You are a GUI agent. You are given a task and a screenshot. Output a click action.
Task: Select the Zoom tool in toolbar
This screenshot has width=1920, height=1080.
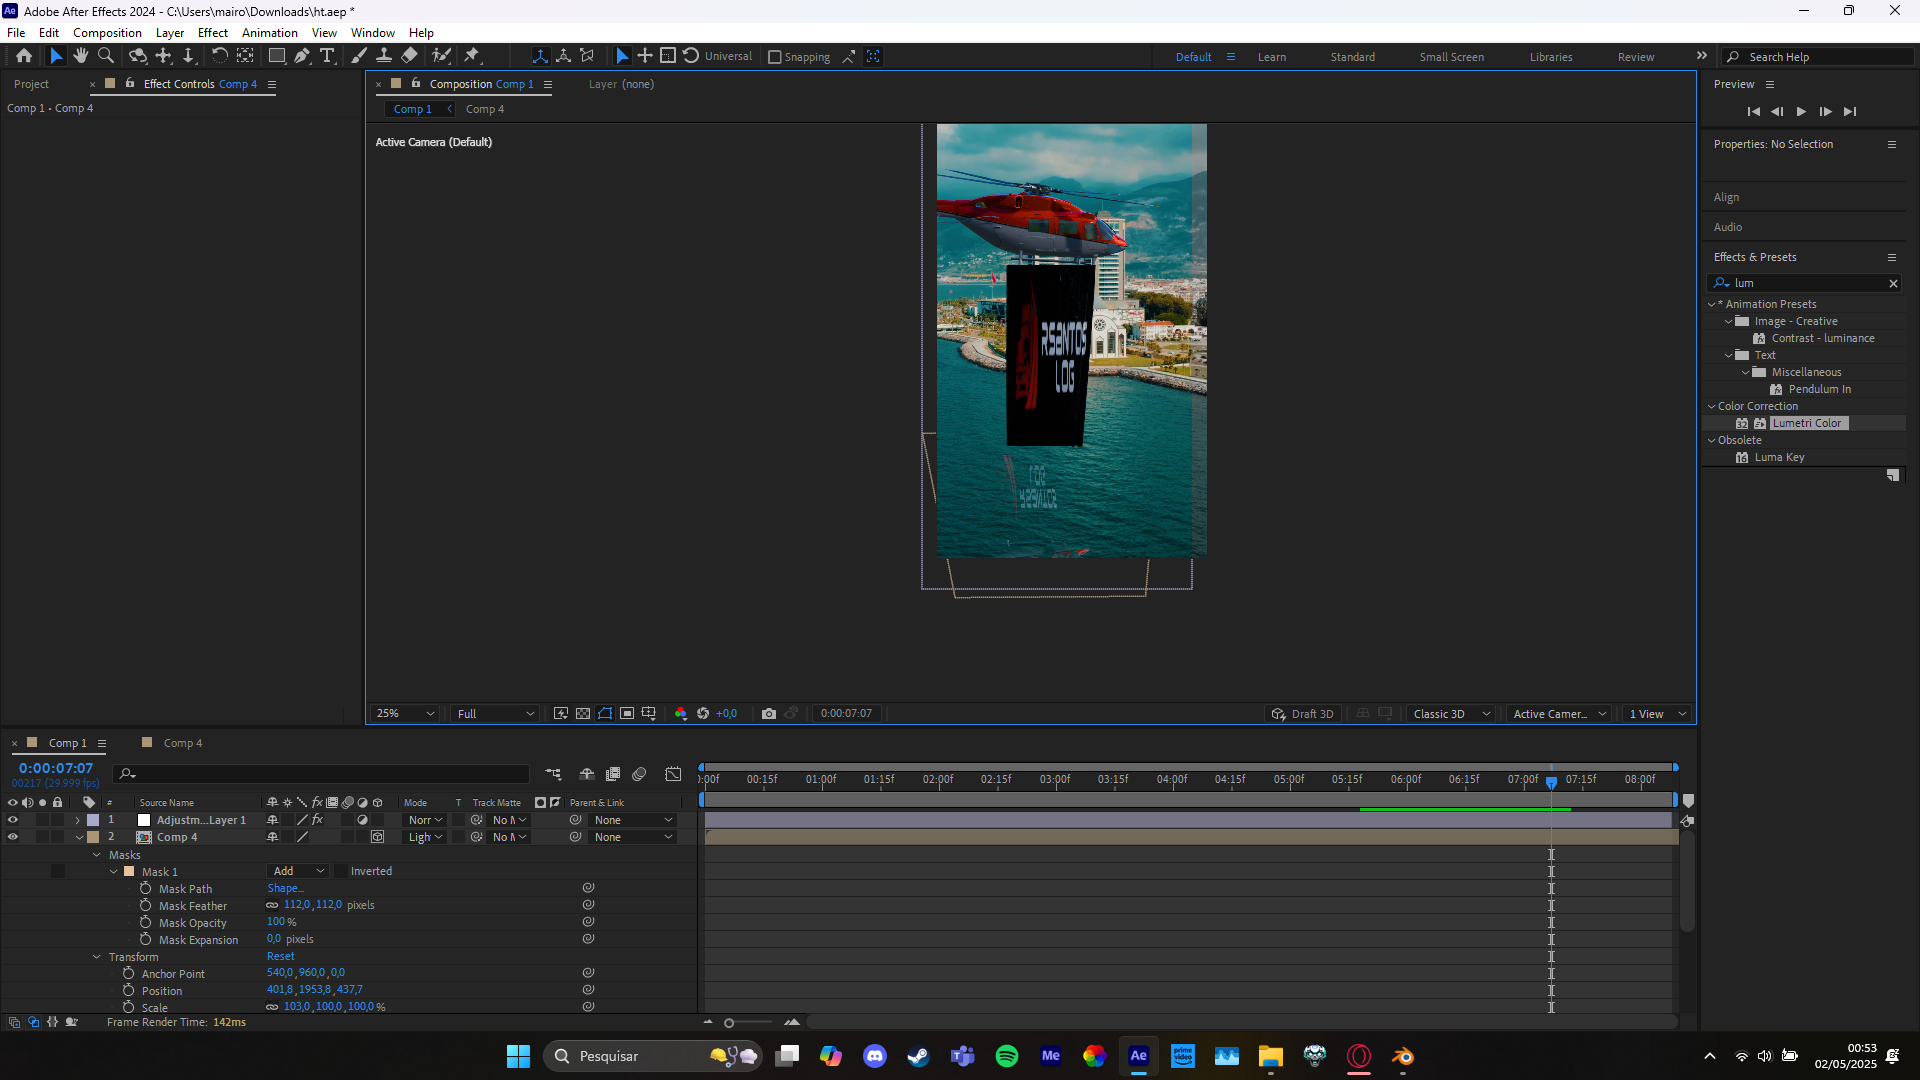coord(106,56)
